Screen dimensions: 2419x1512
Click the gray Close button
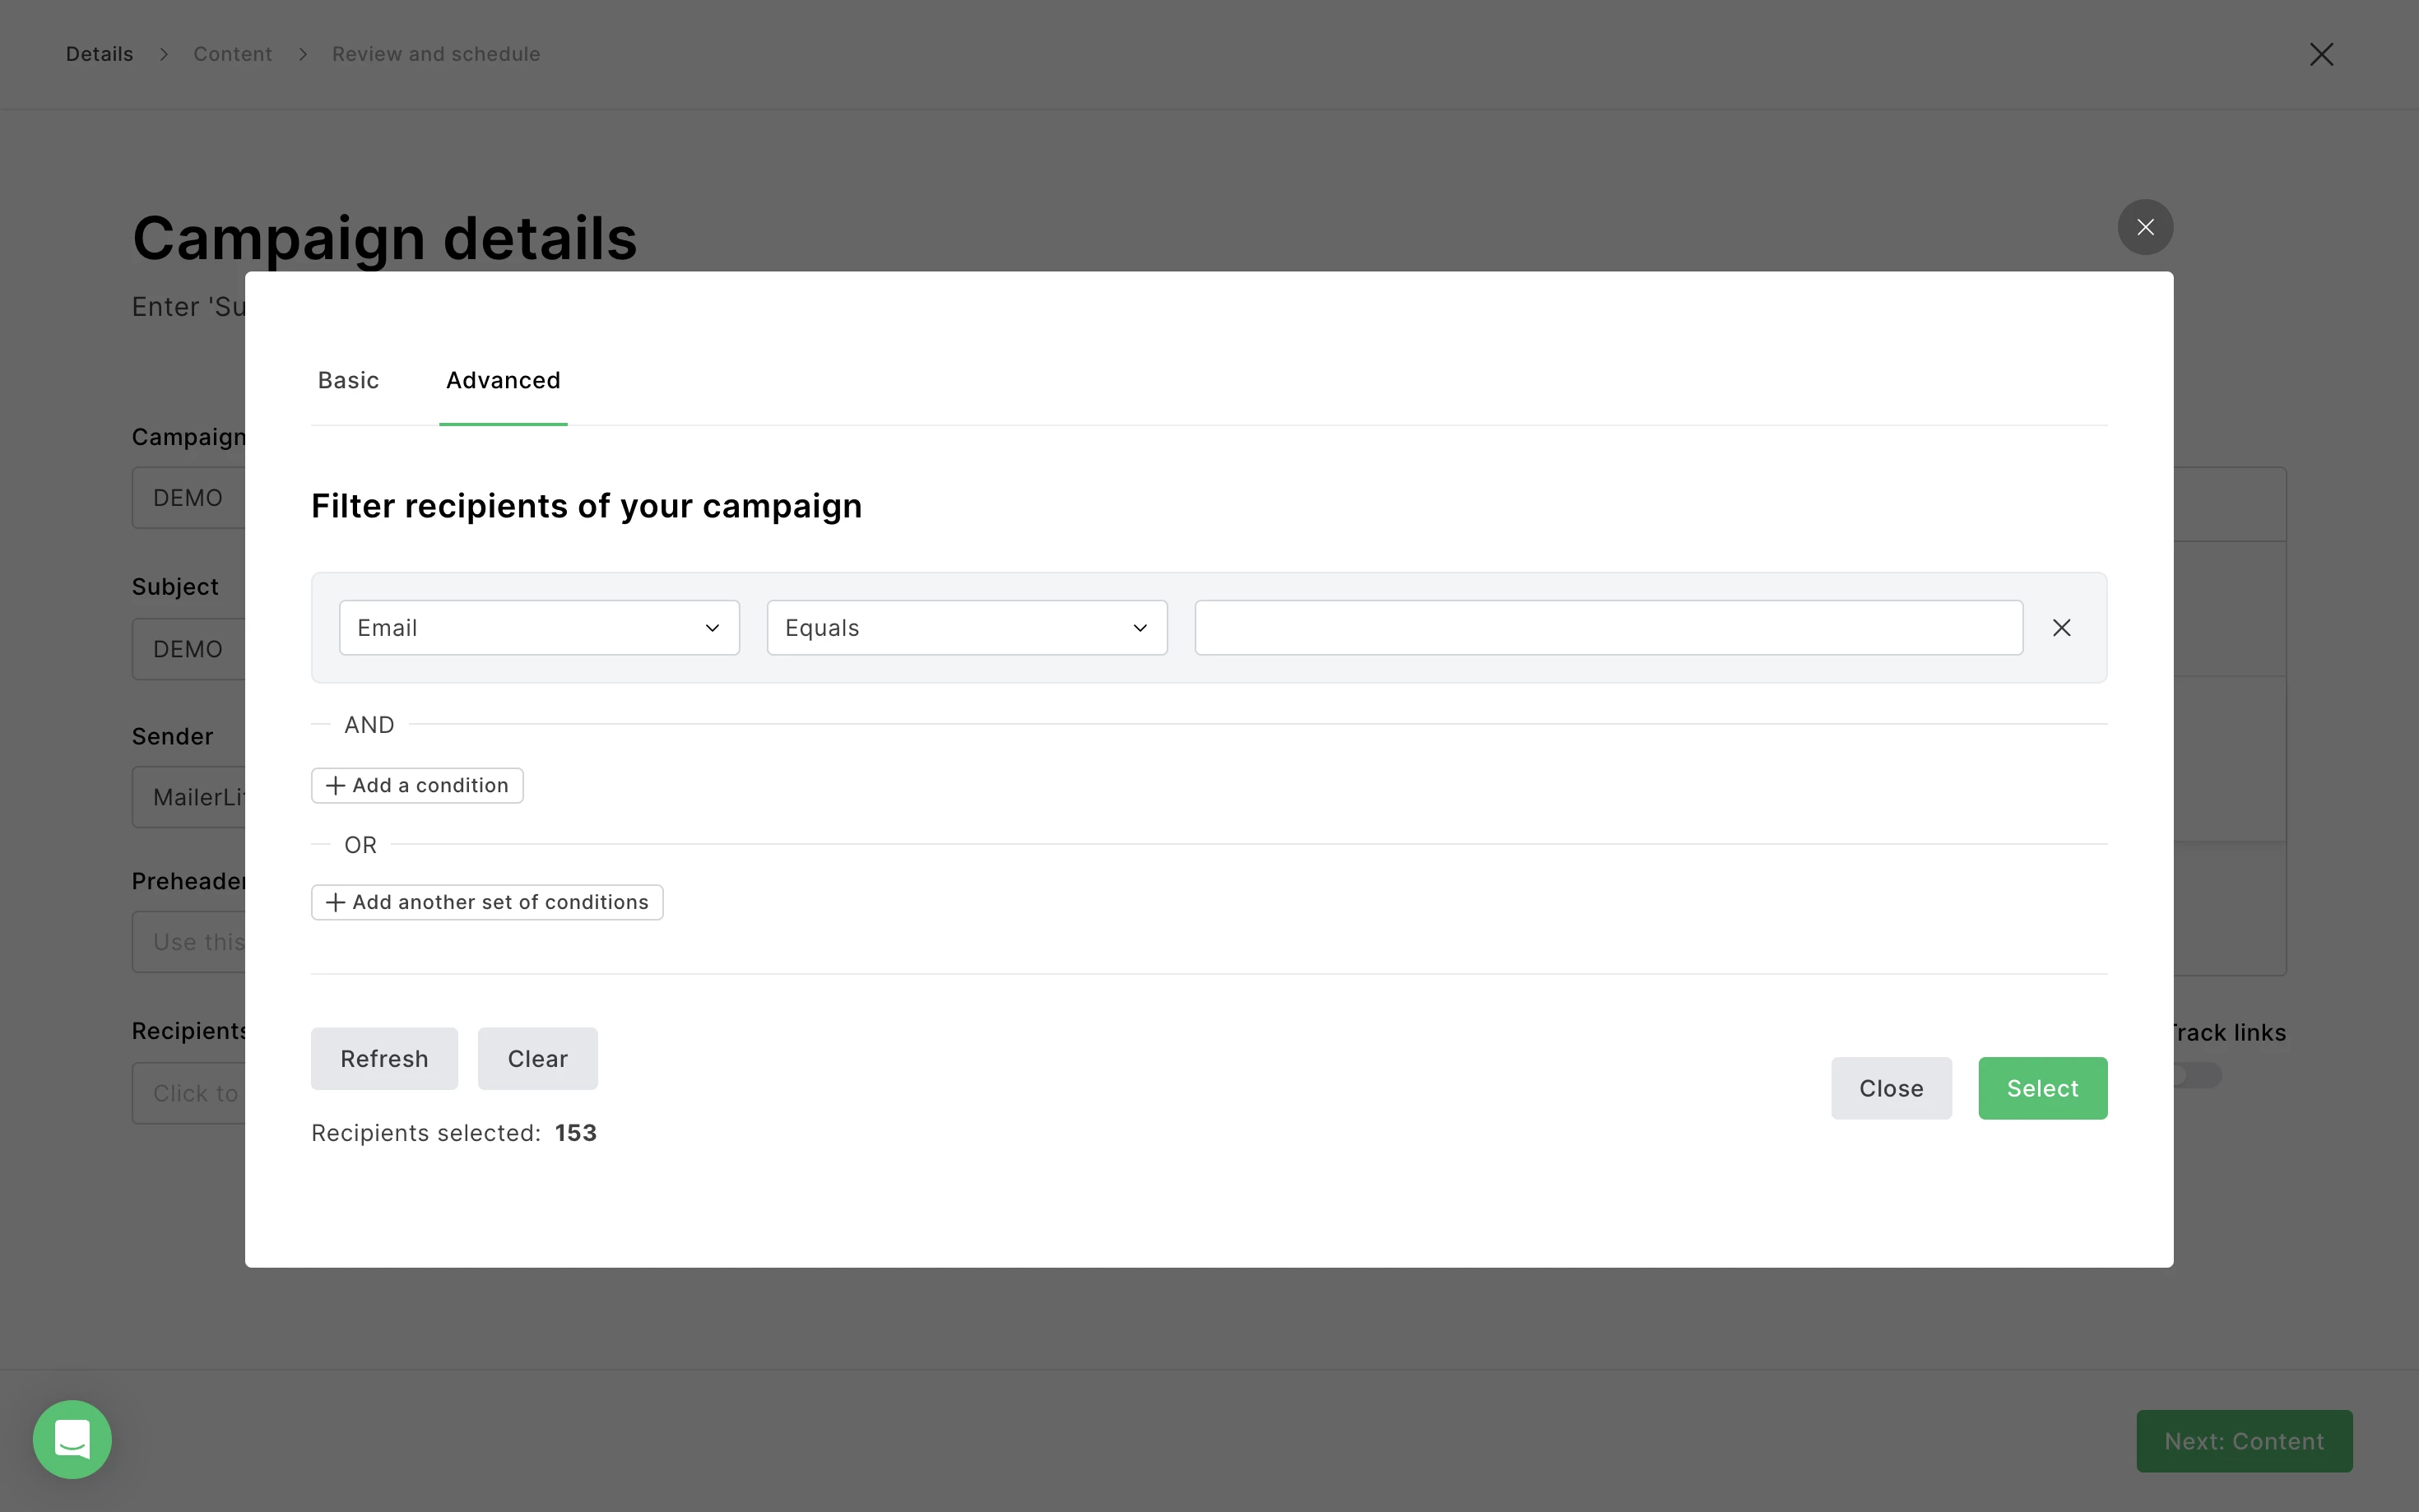pos(1890,1088)
